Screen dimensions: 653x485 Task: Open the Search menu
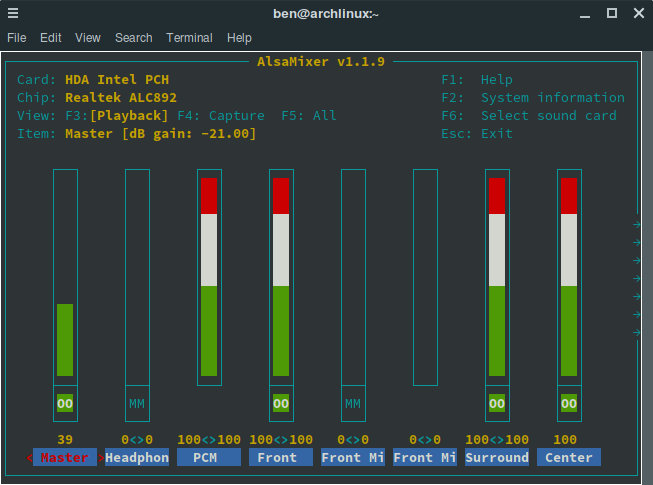pyautogui.click(x=134, y=38)
